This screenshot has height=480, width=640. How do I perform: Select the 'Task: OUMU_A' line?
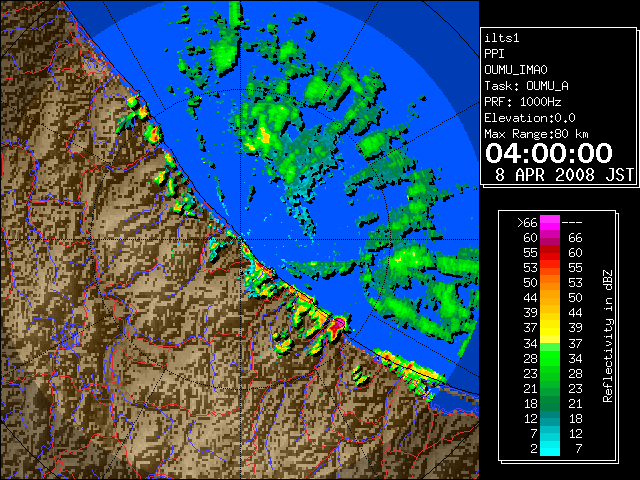click(x=527, y=86)
